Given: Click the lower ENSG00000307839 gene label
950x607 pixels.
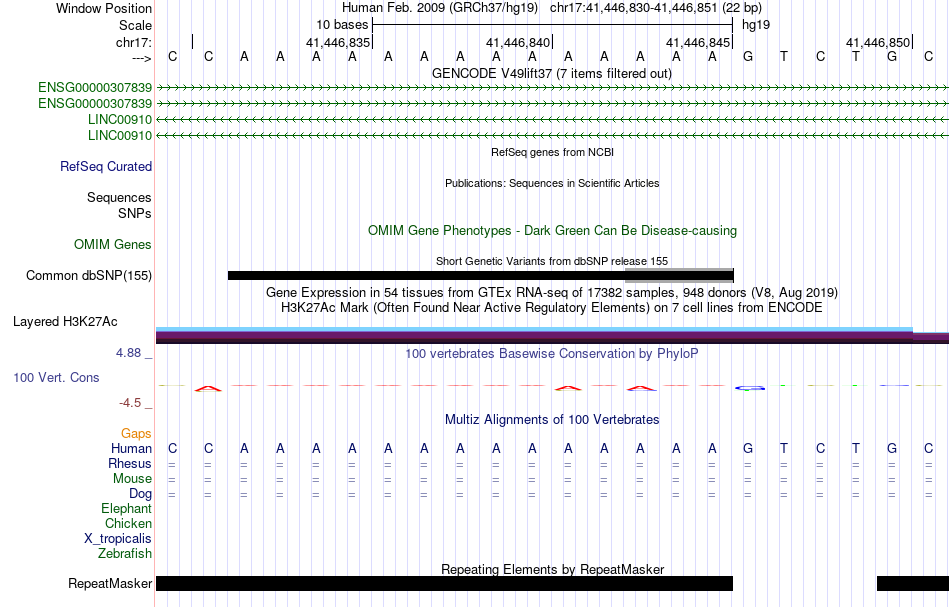Looking at the screenshot, I should 95,104.
